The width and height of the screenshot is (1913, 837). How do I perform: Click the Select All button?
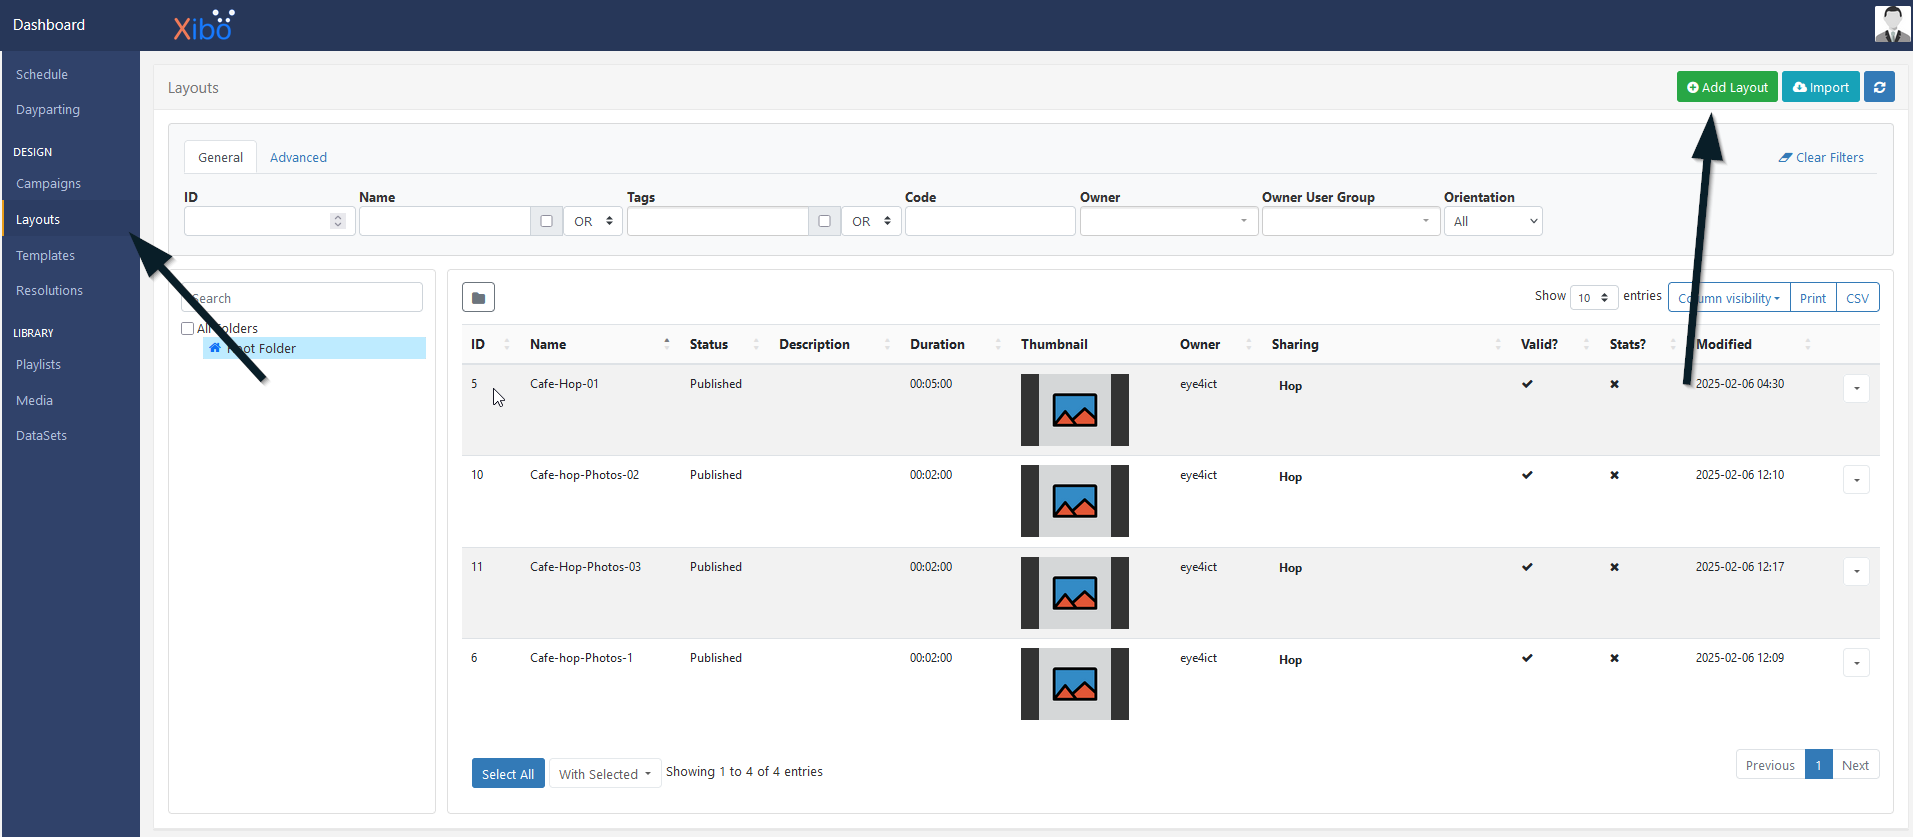508,774
